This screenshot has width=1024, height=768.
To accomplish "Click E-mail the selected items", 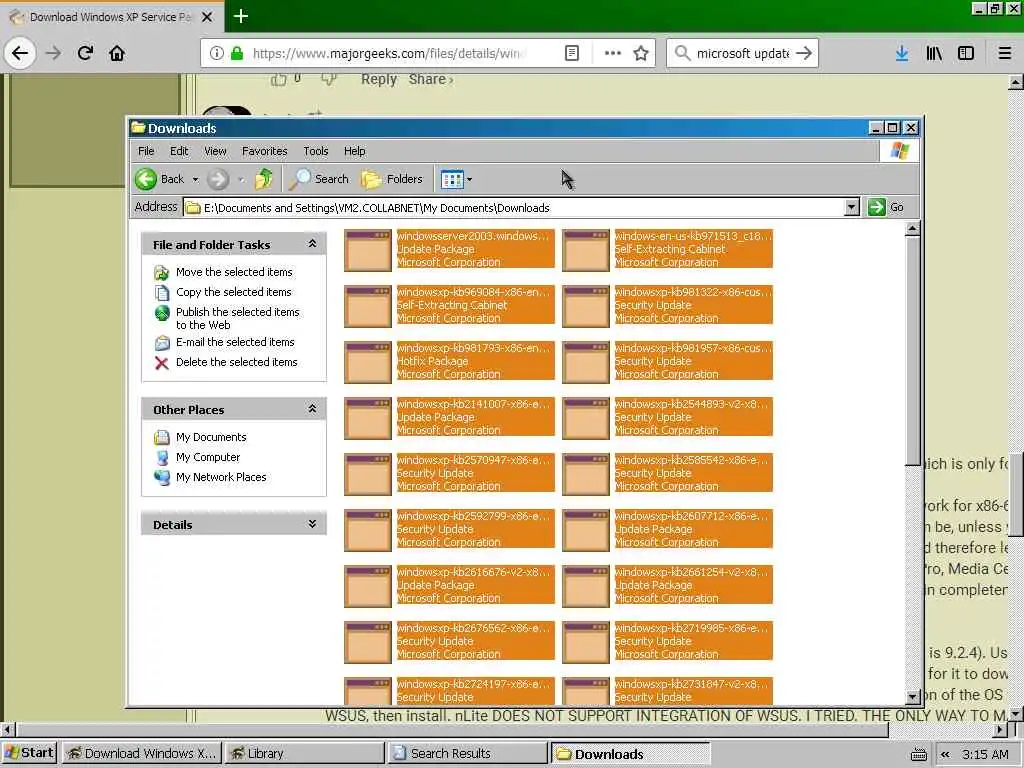I will click(235, 342).
